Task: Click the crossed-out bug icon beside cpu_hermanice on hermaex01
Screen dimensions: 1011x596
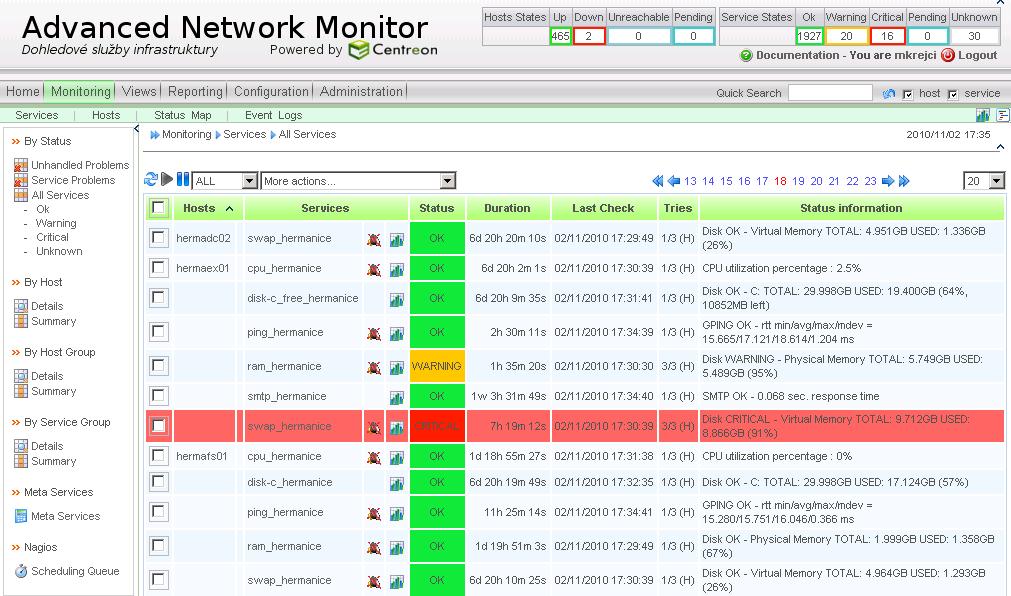Action: (x=373, y=270)
